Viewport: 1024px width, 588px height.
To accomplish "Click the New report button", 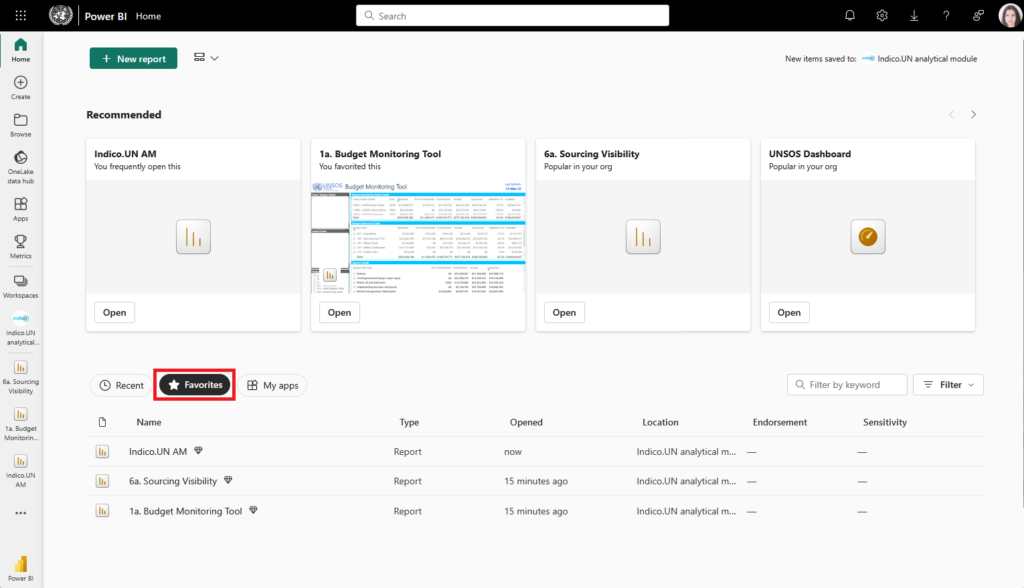I will coord(133,58).
